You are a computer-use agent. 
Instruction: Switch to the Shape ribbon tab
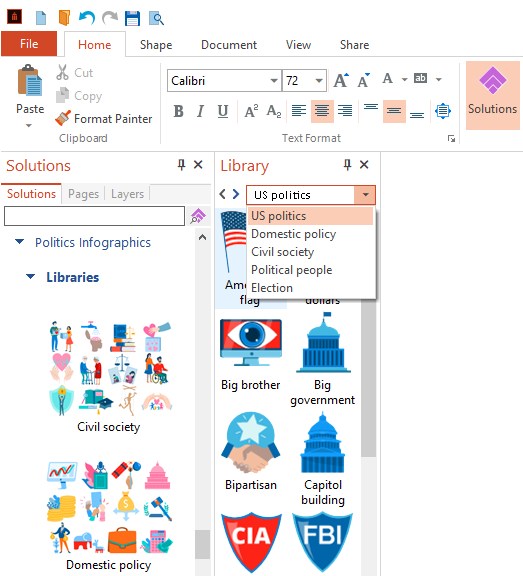click(156, 44)
